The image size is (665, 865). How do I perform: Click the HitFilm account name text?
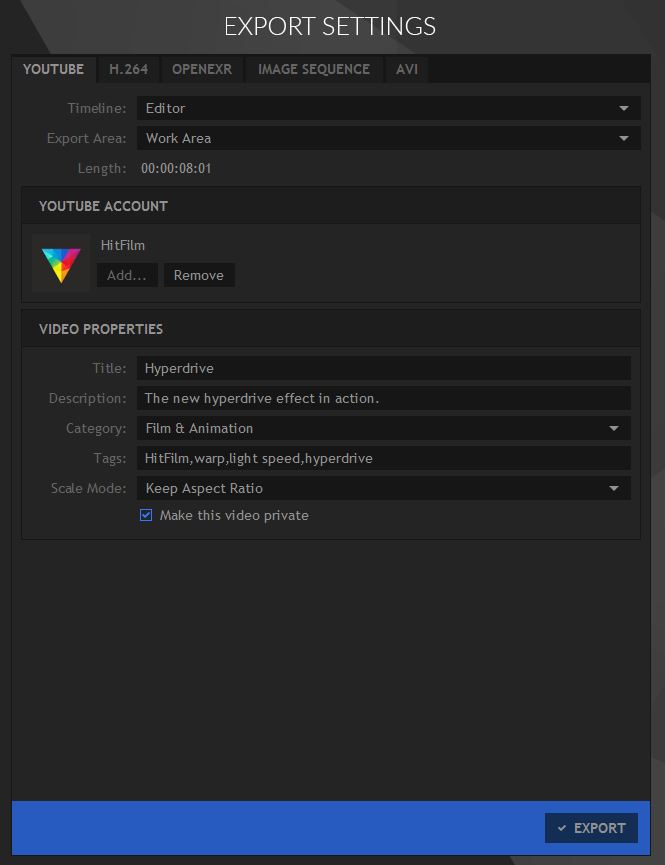pyautogui.click(x=123, y=245)
